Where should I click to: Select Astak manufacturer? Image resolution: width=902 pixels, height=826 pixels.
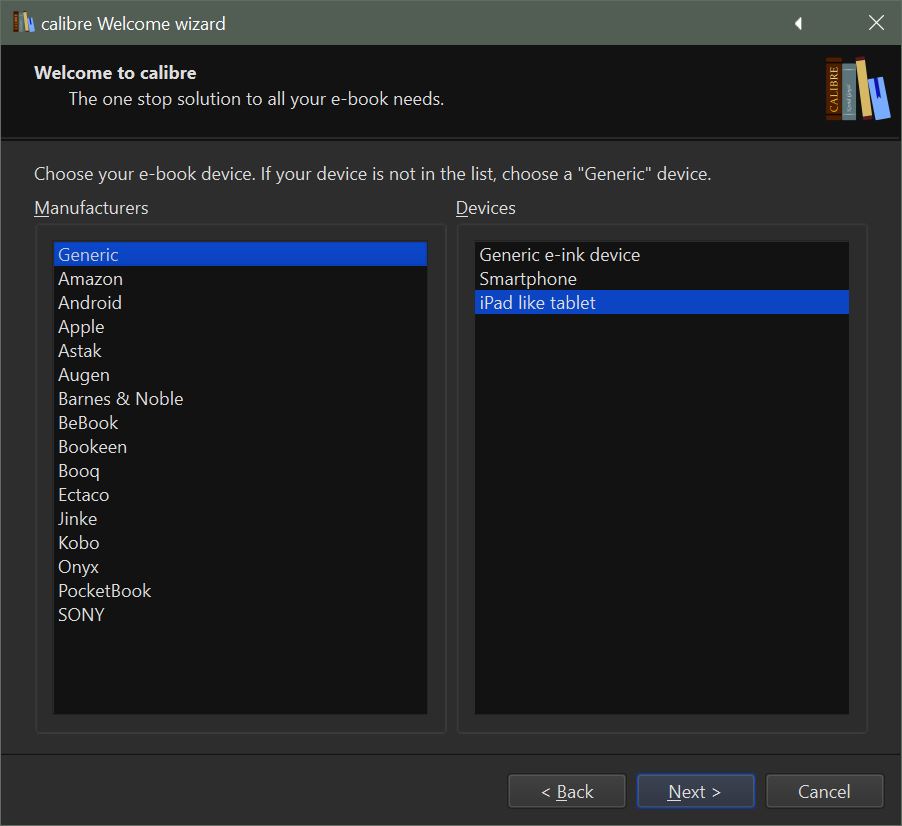click(240, 350)
